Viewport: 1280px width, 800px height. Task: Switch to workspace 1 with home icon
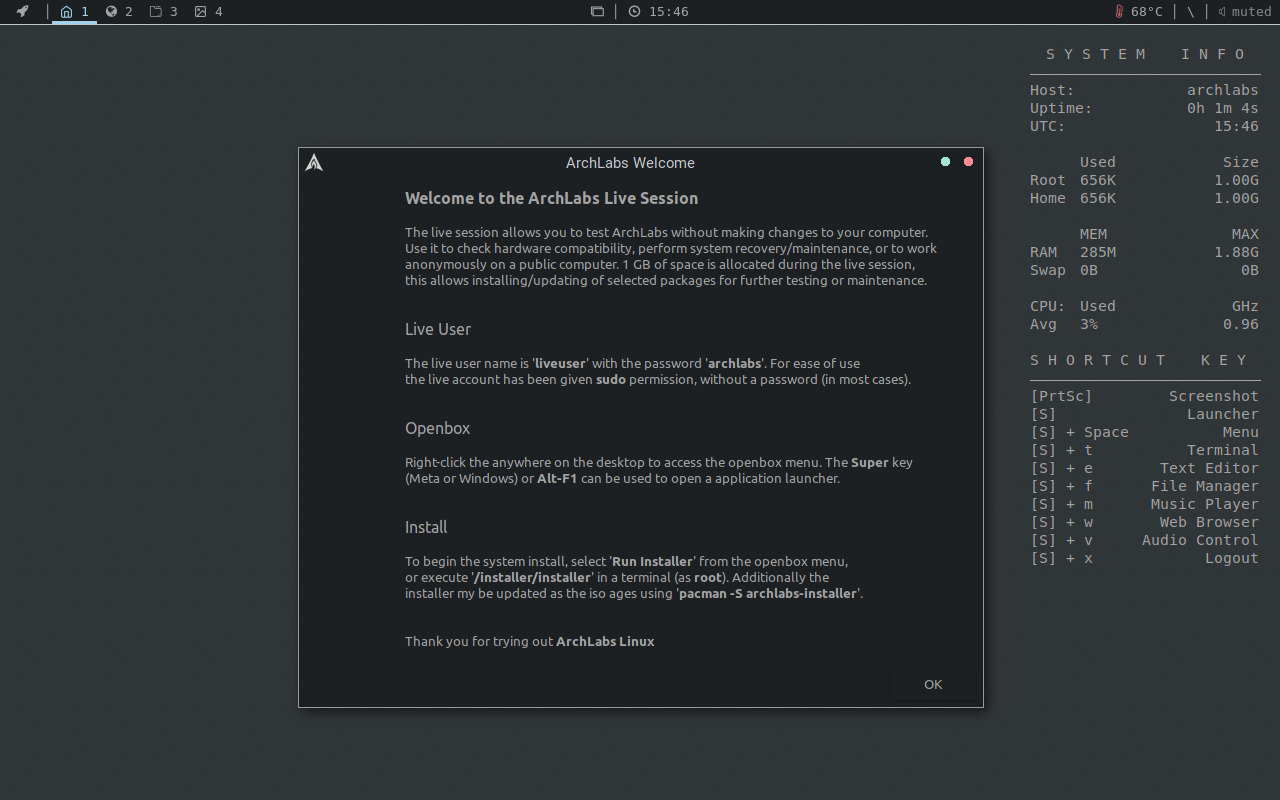[74, 12]
